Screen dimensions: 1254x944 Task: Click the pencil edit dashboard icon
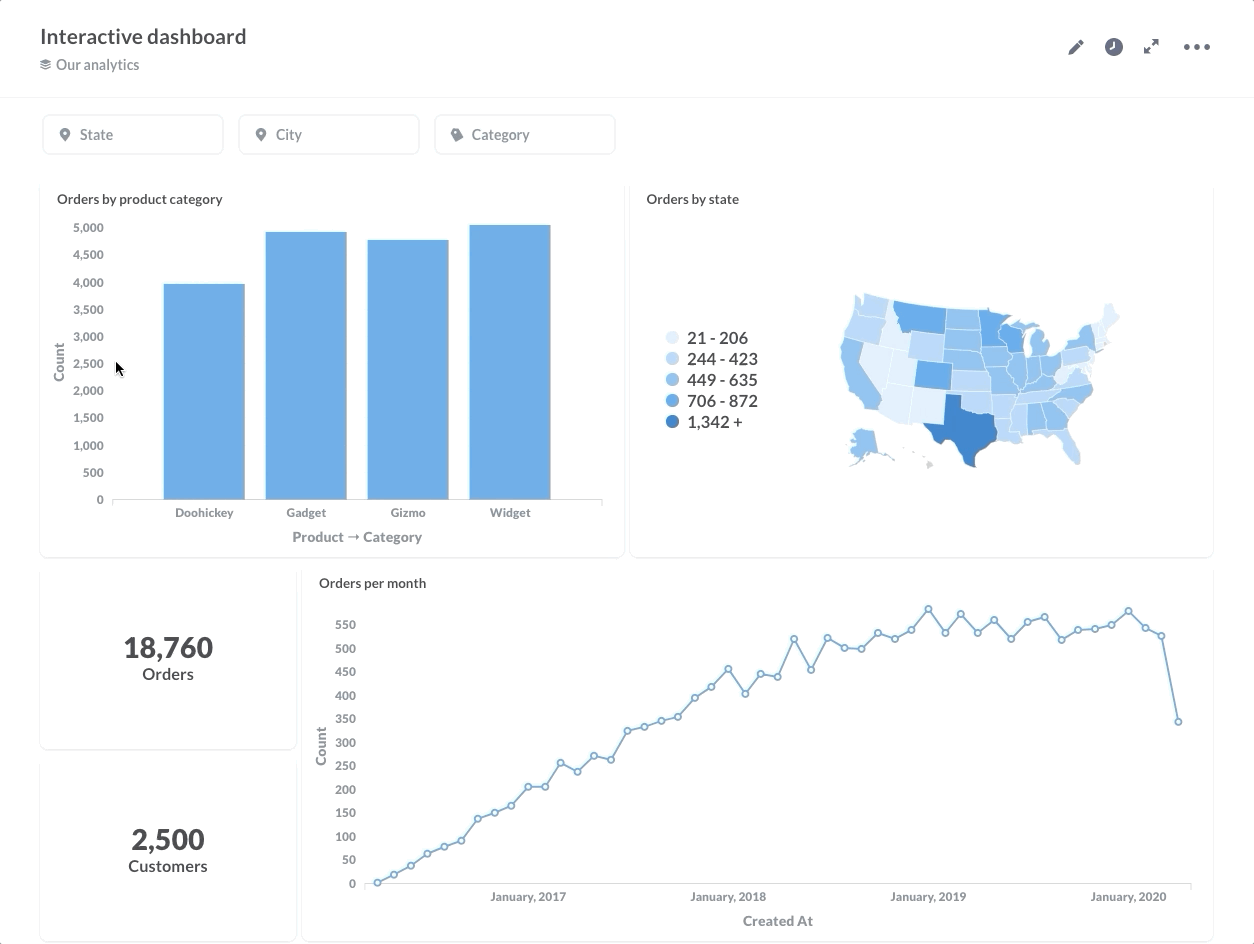(x=1076, y=47)
